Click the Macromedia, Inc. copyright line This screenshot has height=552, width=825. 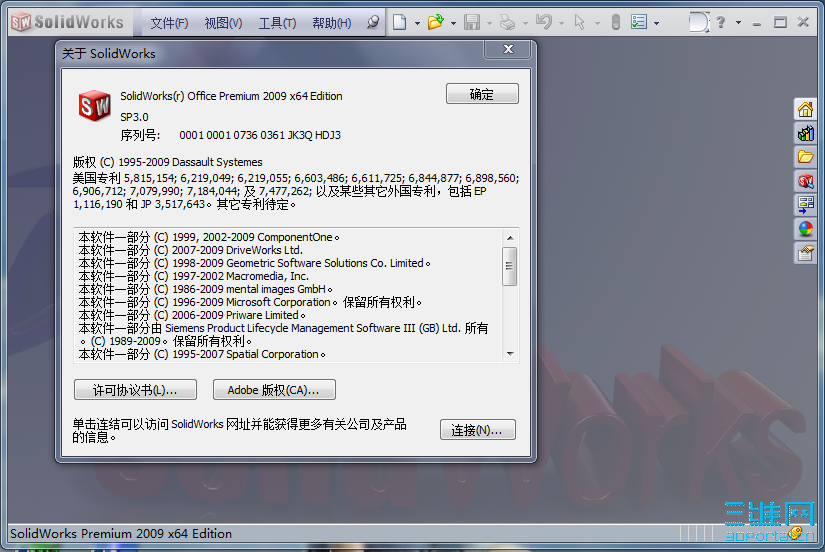click(194, 276)
